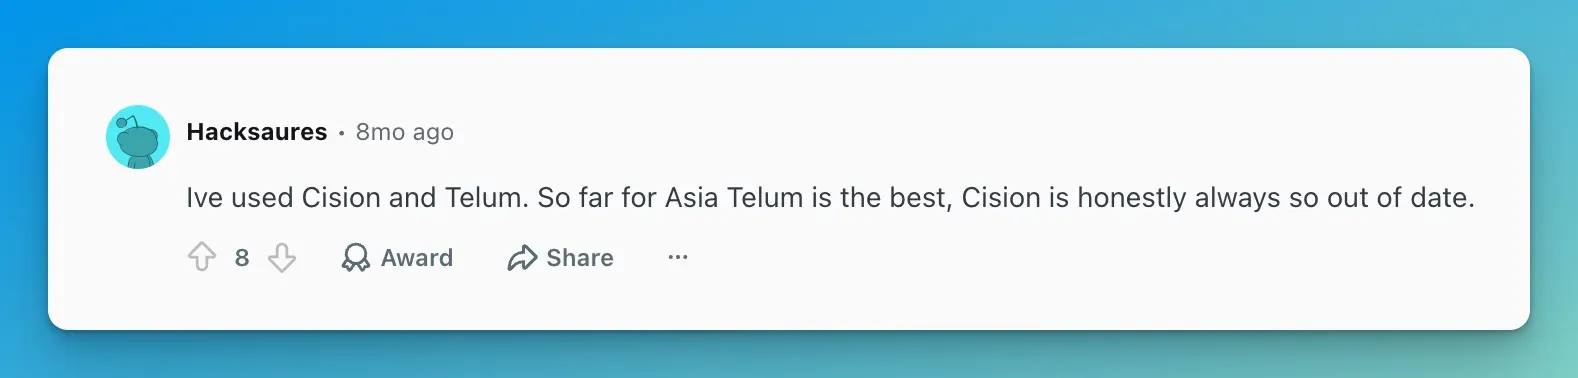Visit the Hacksaures user profile
This screenshot has width=1578, height=378.
(x=257, y=132)
